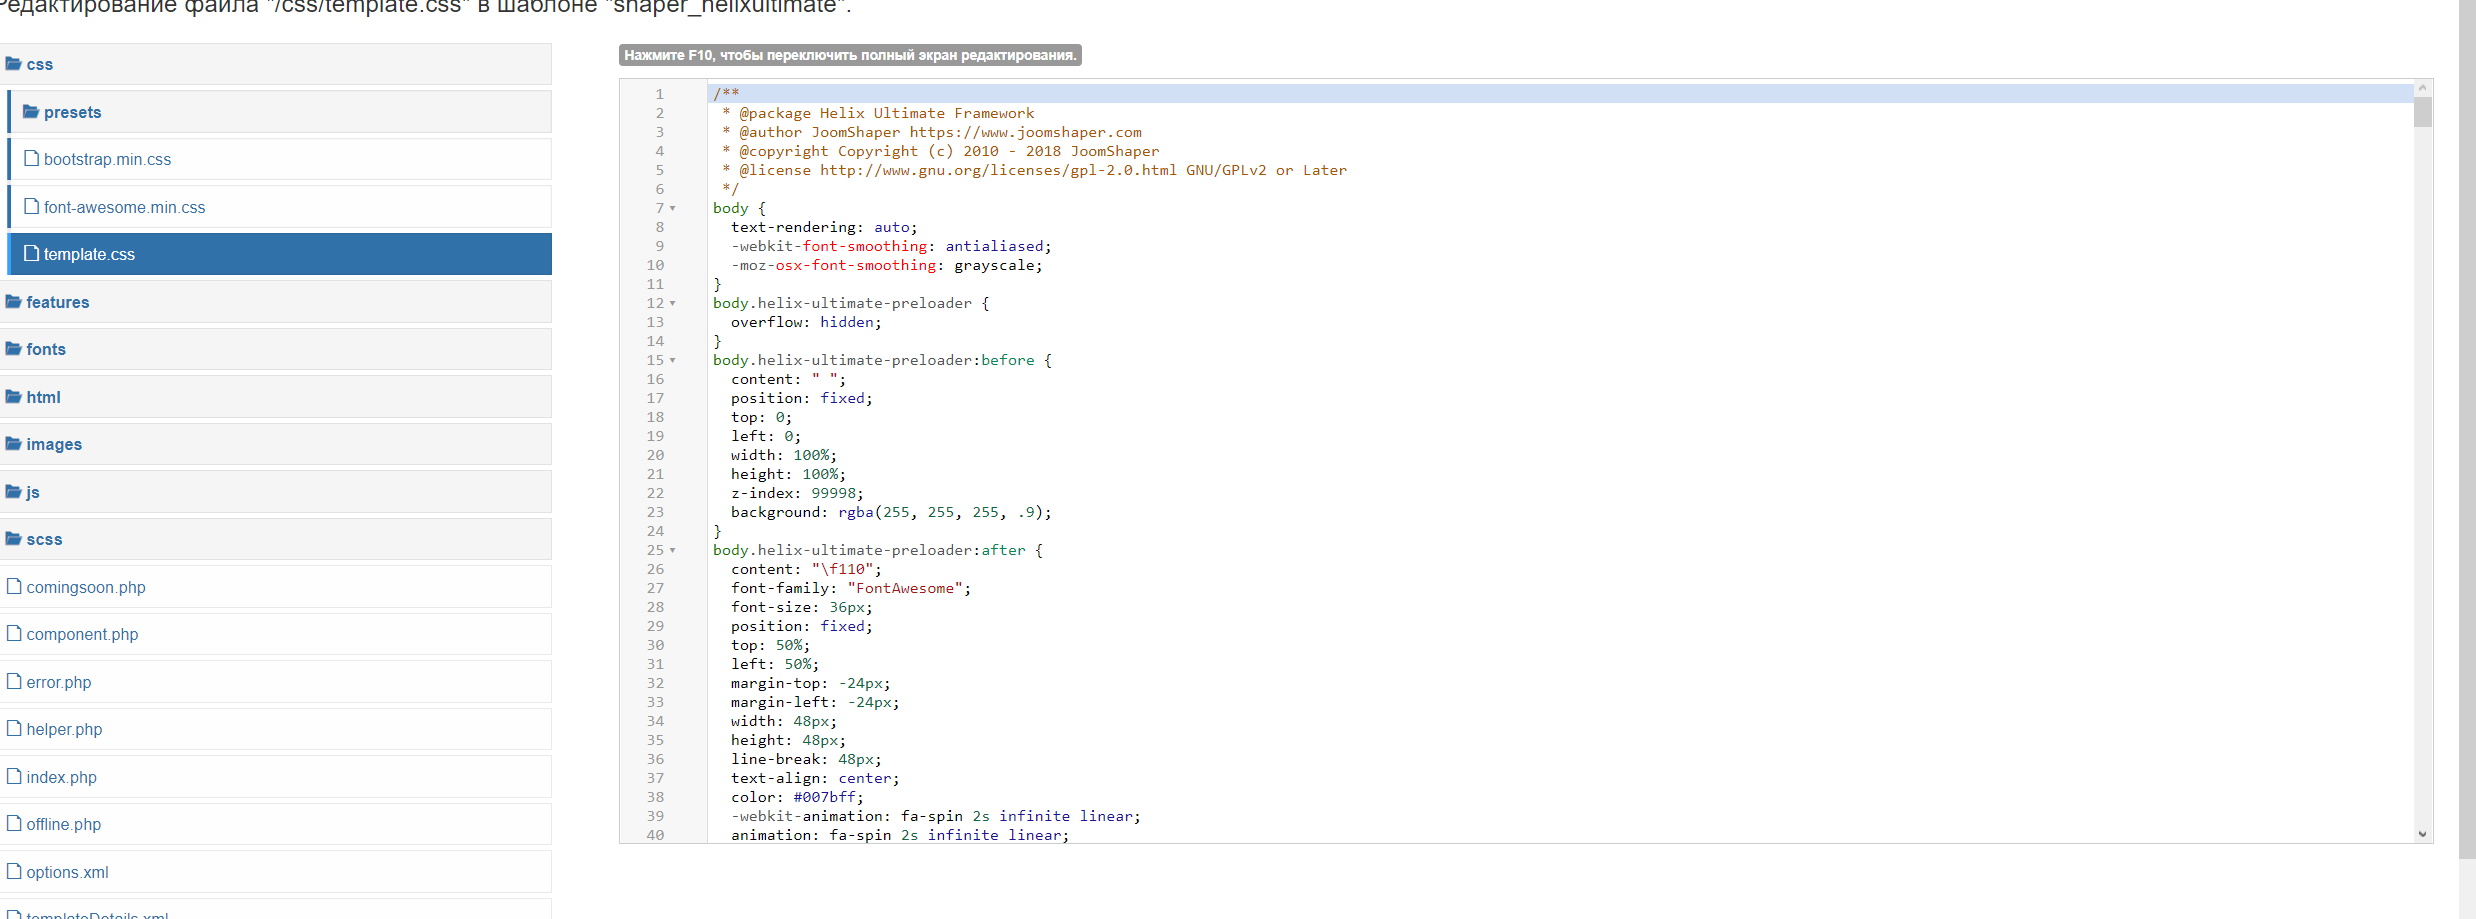Image resolution: width=2476 pixels, height=919 pixels.
Task: Click the presets folder icon
Action: [31, 112]
